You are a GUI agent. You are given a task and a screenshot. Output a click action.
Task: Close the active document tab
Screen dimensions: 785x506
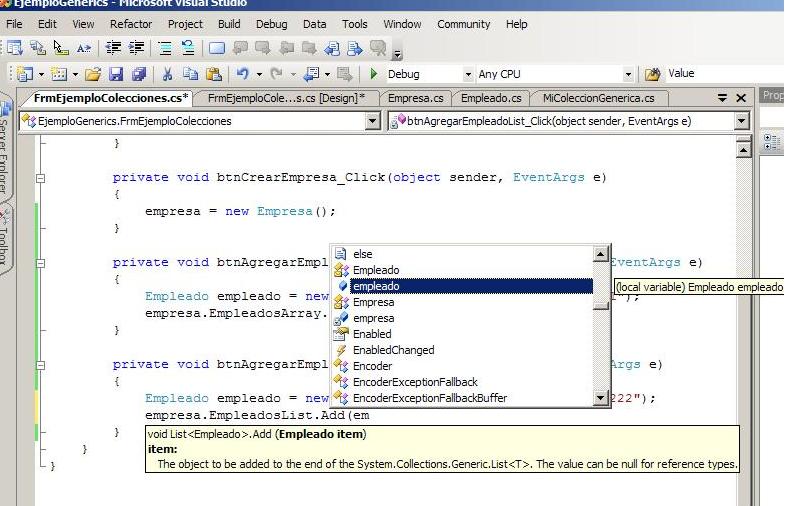(741, 98)
